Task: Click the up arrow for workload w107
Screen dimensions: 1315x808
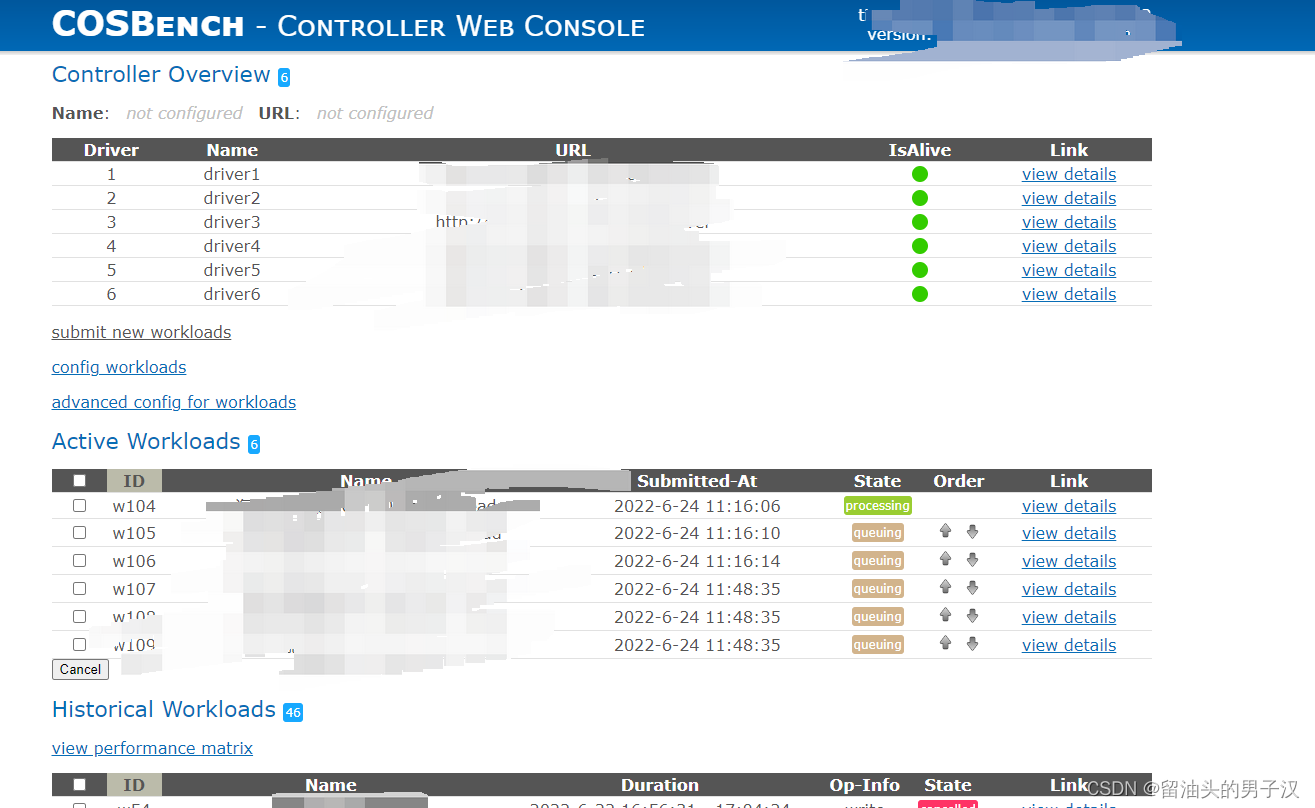Action: (x=945, y=588)
